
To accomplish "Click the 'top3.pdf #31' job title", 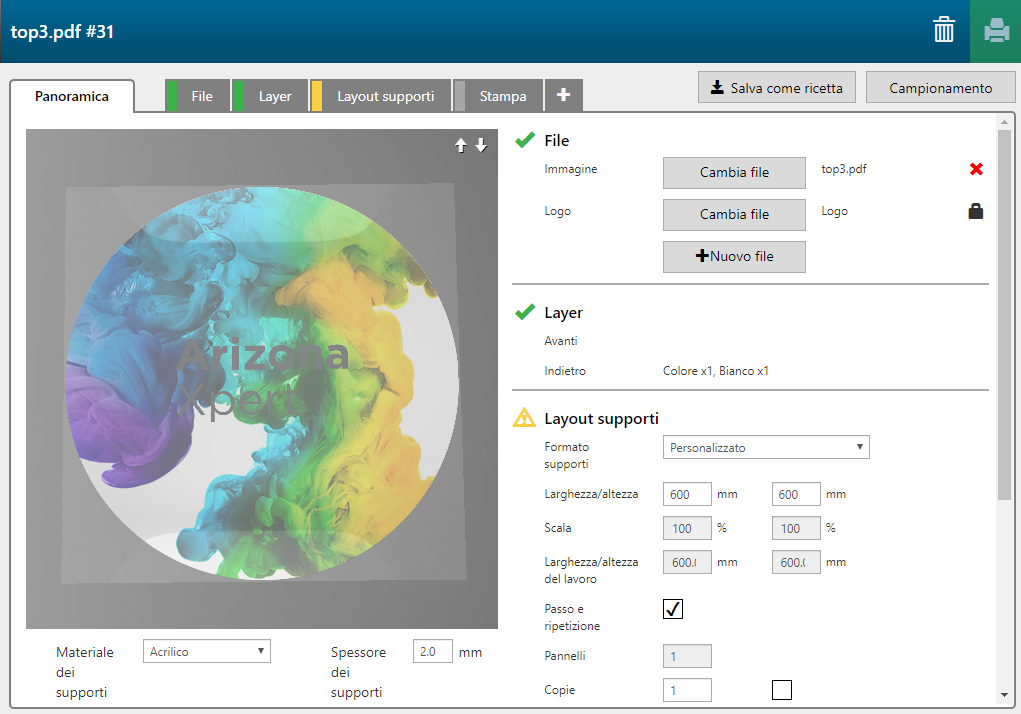I will pyautogui.click(x=62, y=32).
